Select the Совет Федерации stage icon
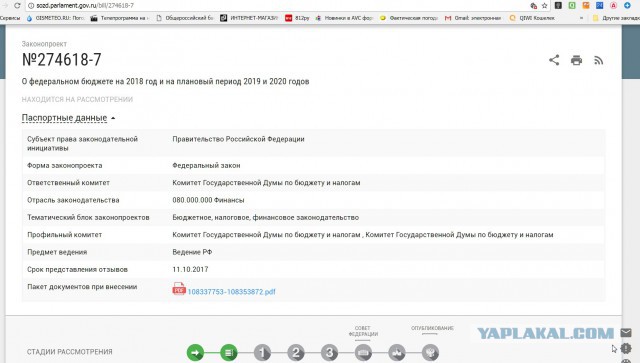 pyautogui.click(x=363, y=352)
